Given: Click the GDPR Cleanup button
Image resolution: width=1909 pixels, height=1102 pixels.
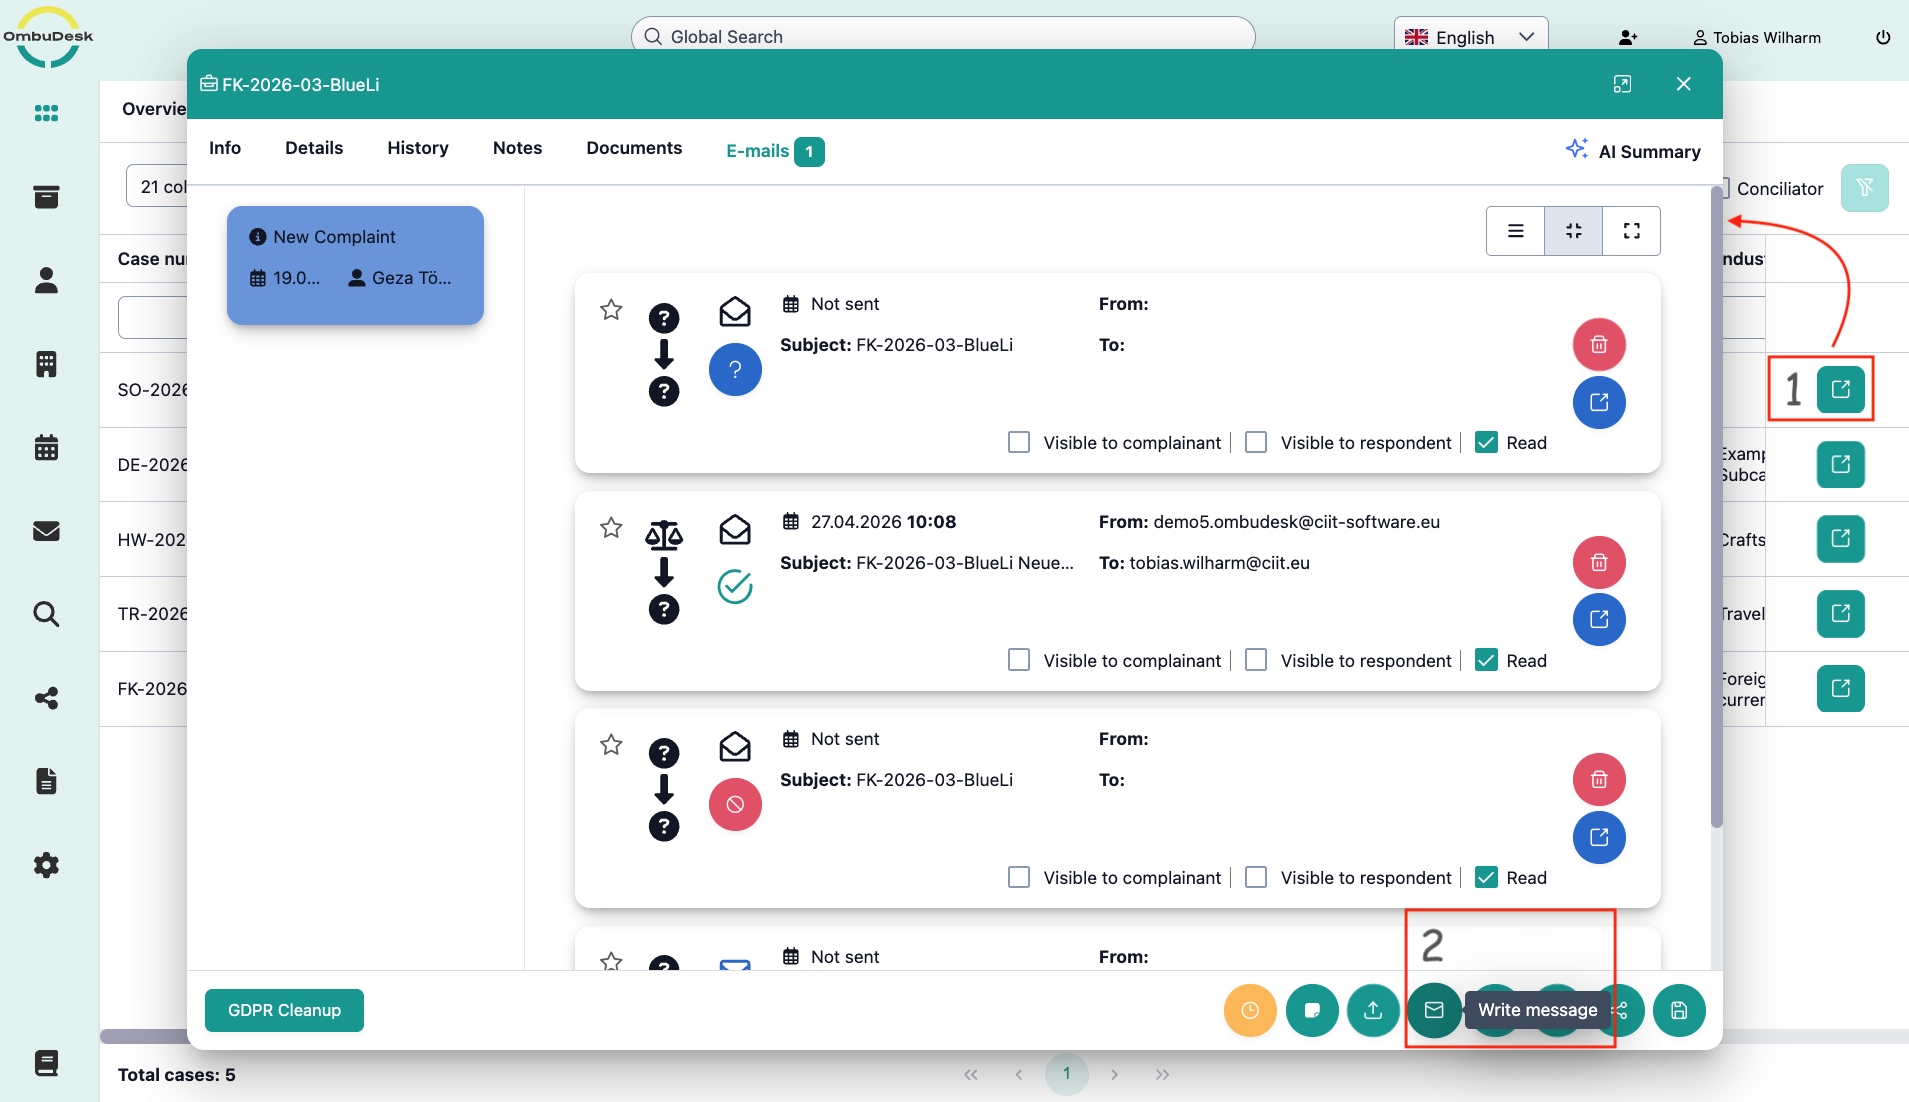Looking at the screenshot, I should click(284, 1010).
